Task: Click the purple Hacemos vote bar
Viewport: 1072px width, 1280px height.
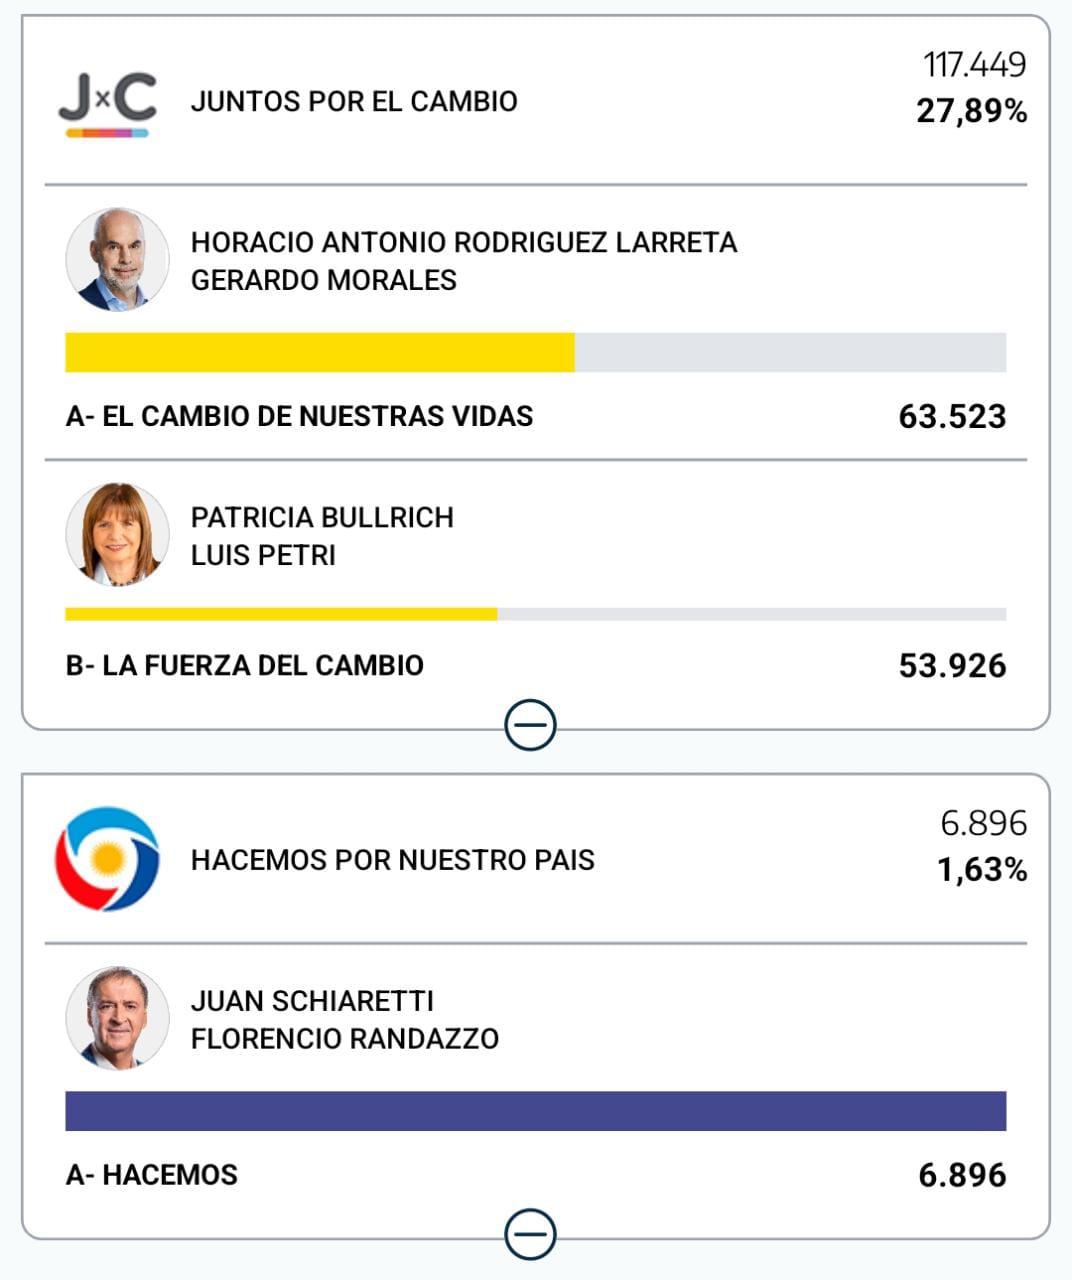Action: click(x=535, y=1111)
